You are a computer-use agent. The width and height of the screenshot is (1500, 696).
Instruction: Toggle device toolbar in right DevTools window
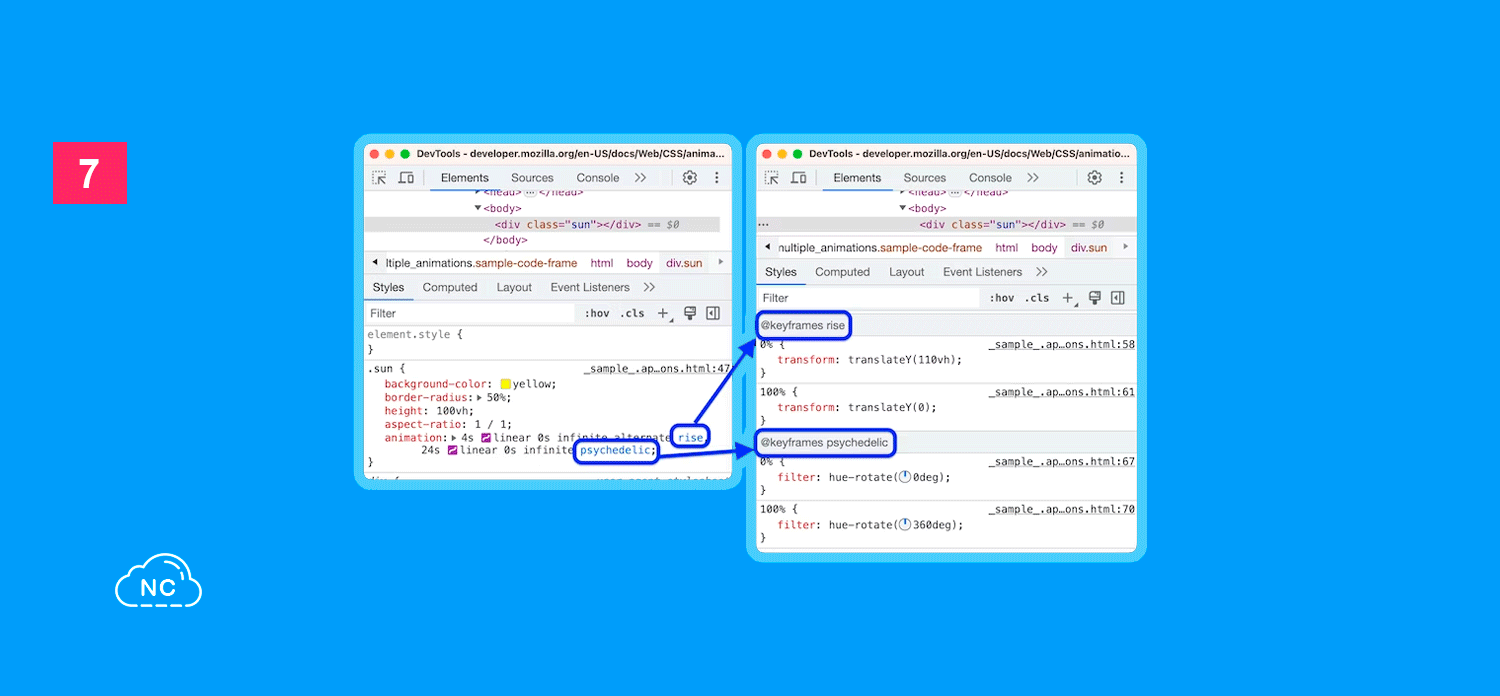point(799,178)
